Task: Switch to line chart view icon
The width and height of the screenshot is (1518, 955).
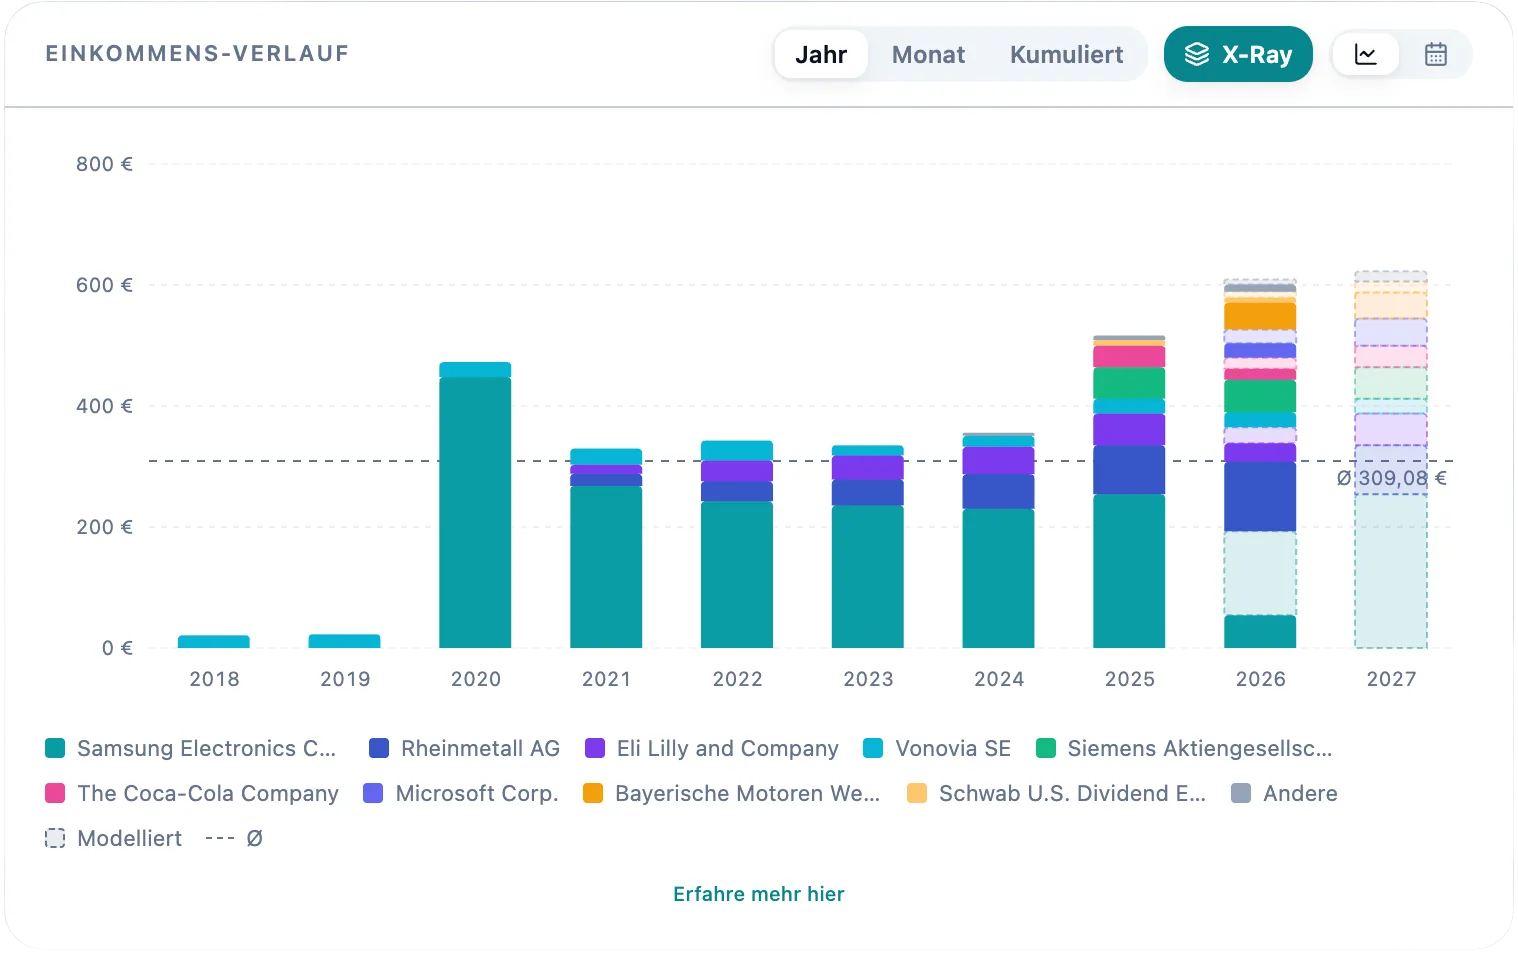Action: pyautogui.click(x=1365, y=54)
